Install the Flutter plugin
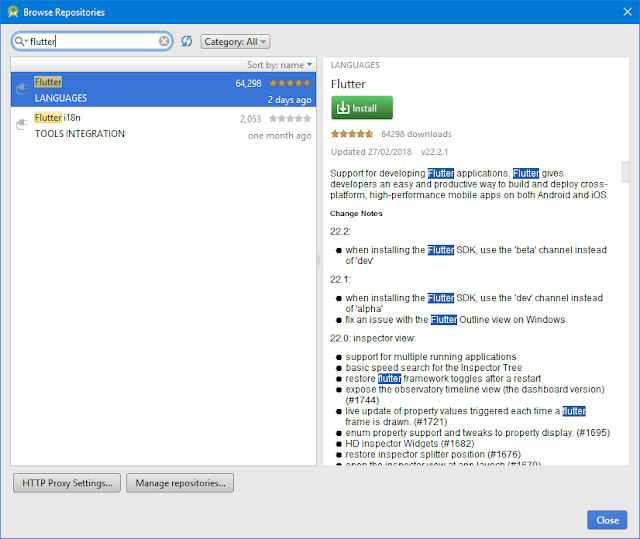 362,108
